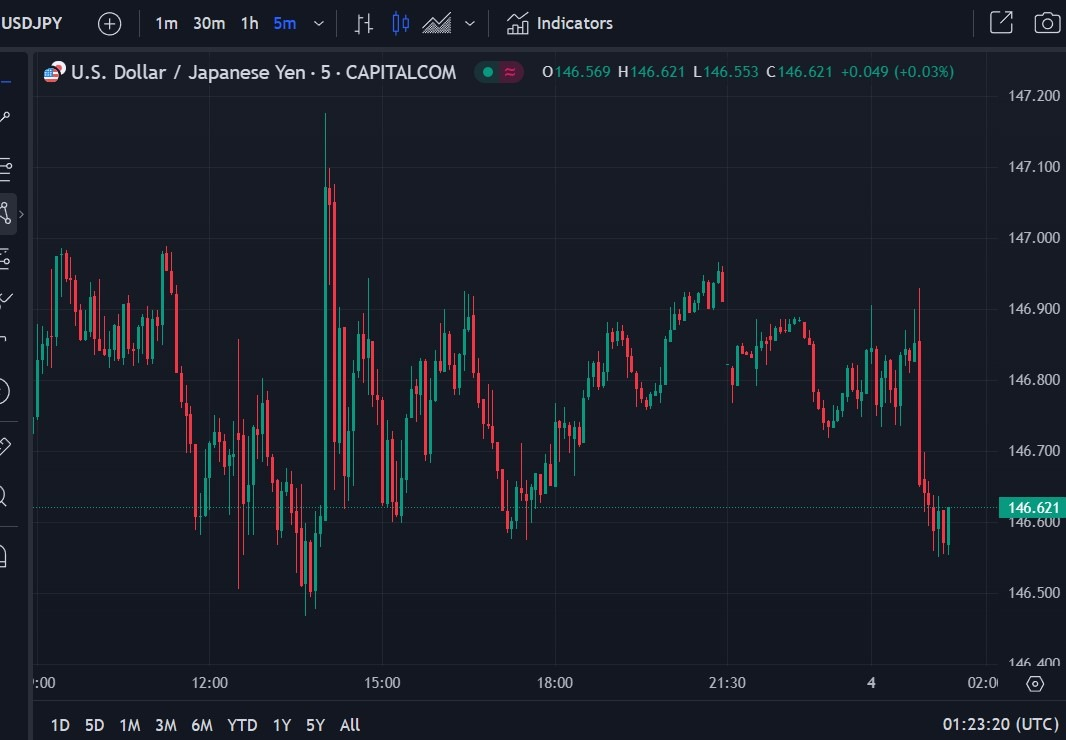Click the open value O146.569

(x=577, y=71)
